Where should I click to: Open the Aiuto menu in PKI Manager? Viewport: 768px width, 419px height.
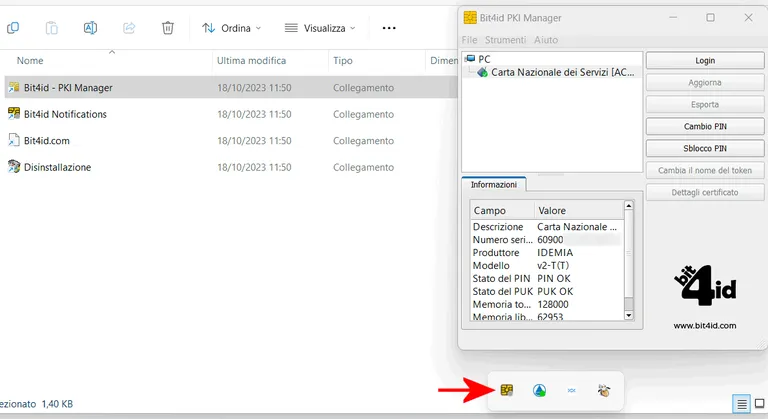(546, 40)
